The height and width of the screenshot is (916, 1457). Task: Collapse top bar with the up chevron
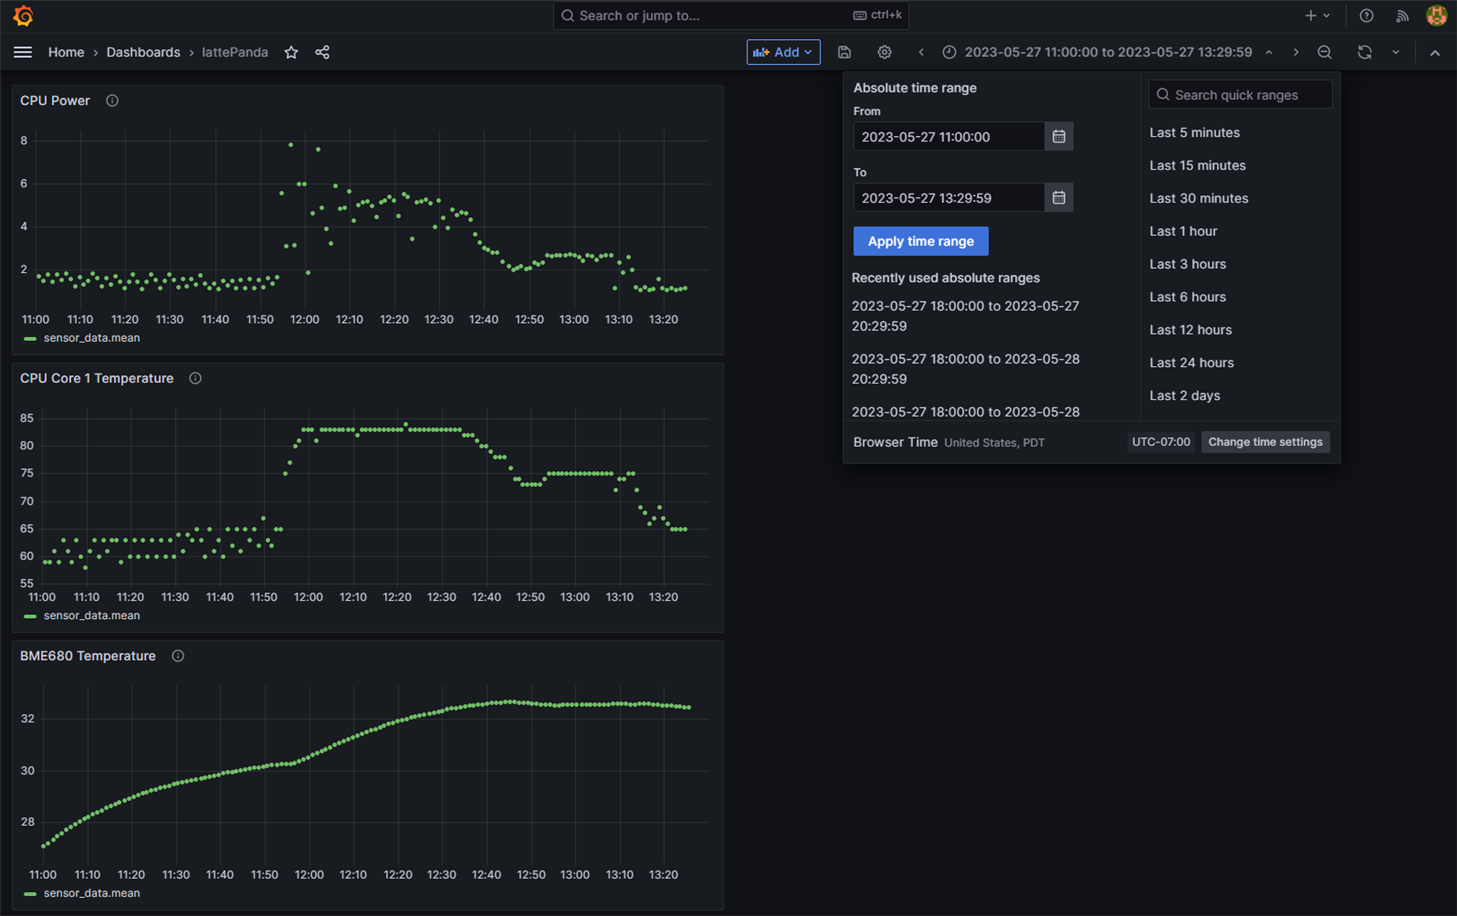coord(1435,53)
